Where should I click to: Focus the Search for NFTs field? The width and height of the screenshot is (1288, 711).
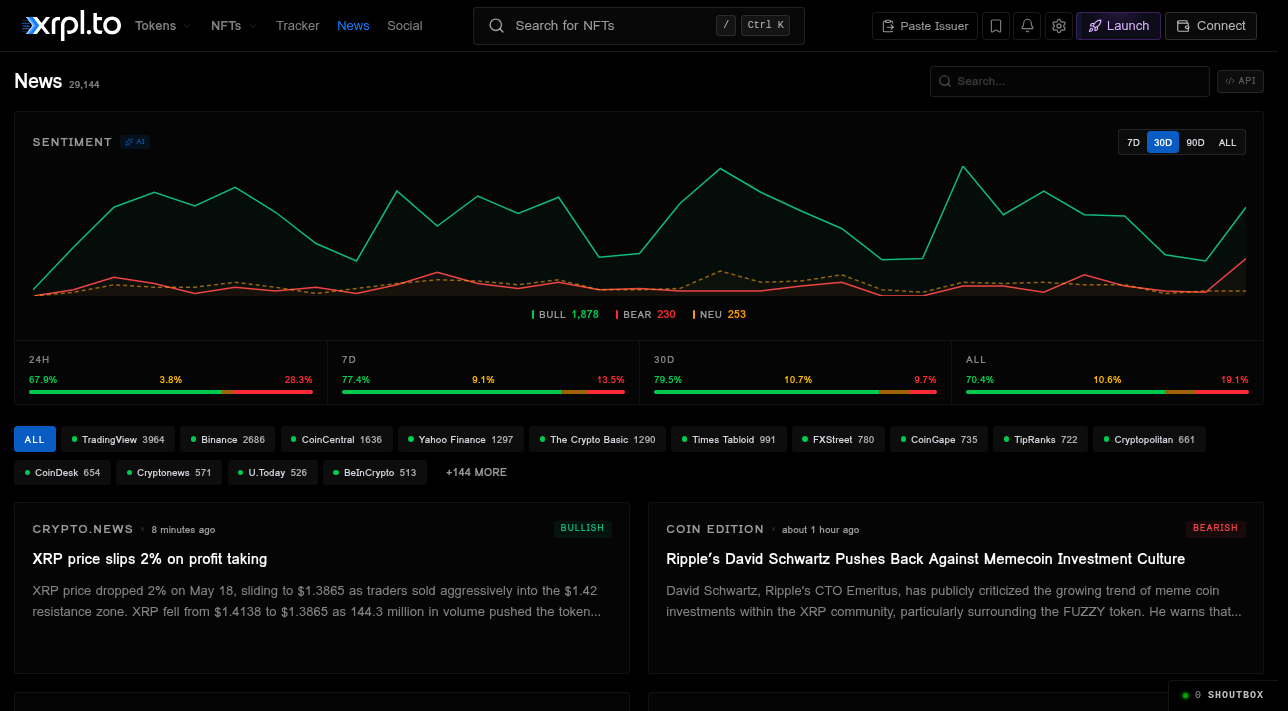point(638,26)
